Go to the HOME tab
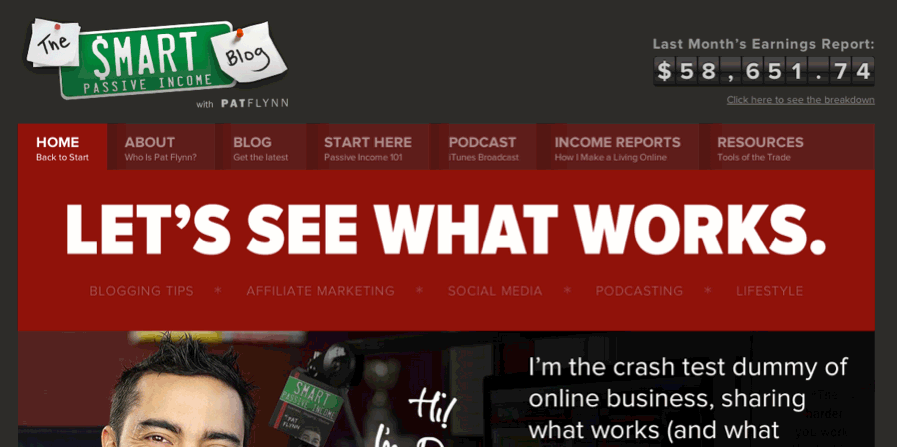The width and height of the screenshot is (898, 448). coord(62,147)
